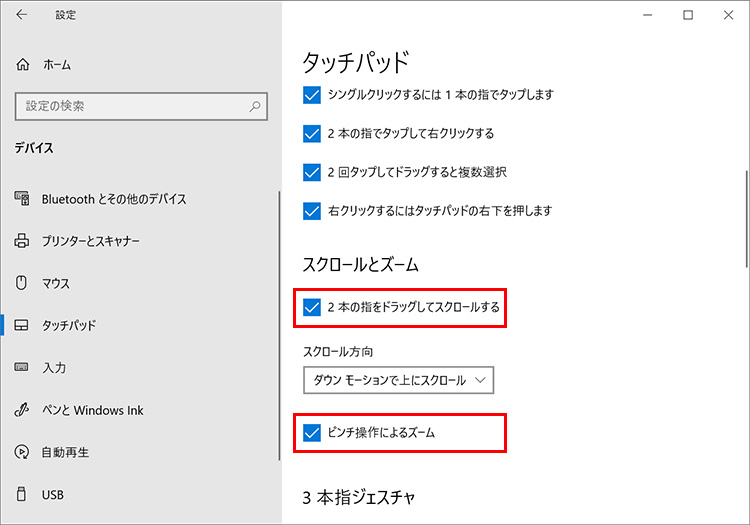The height and width of the screenshot is (525, 750).
Task: Open the マウス settings page
Action: point(56,284)
